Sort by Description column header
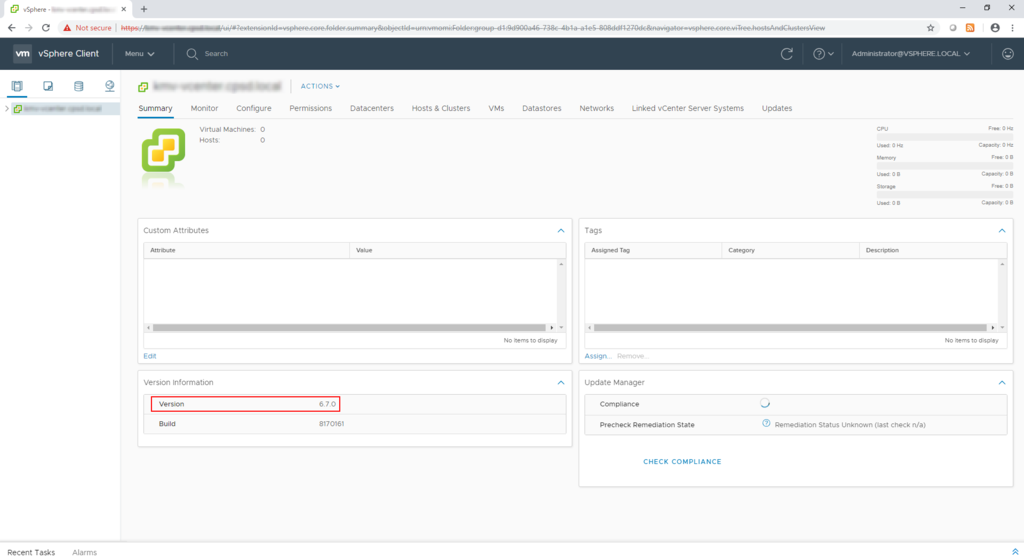This screenshot has height=560, width=1024. 933,250
